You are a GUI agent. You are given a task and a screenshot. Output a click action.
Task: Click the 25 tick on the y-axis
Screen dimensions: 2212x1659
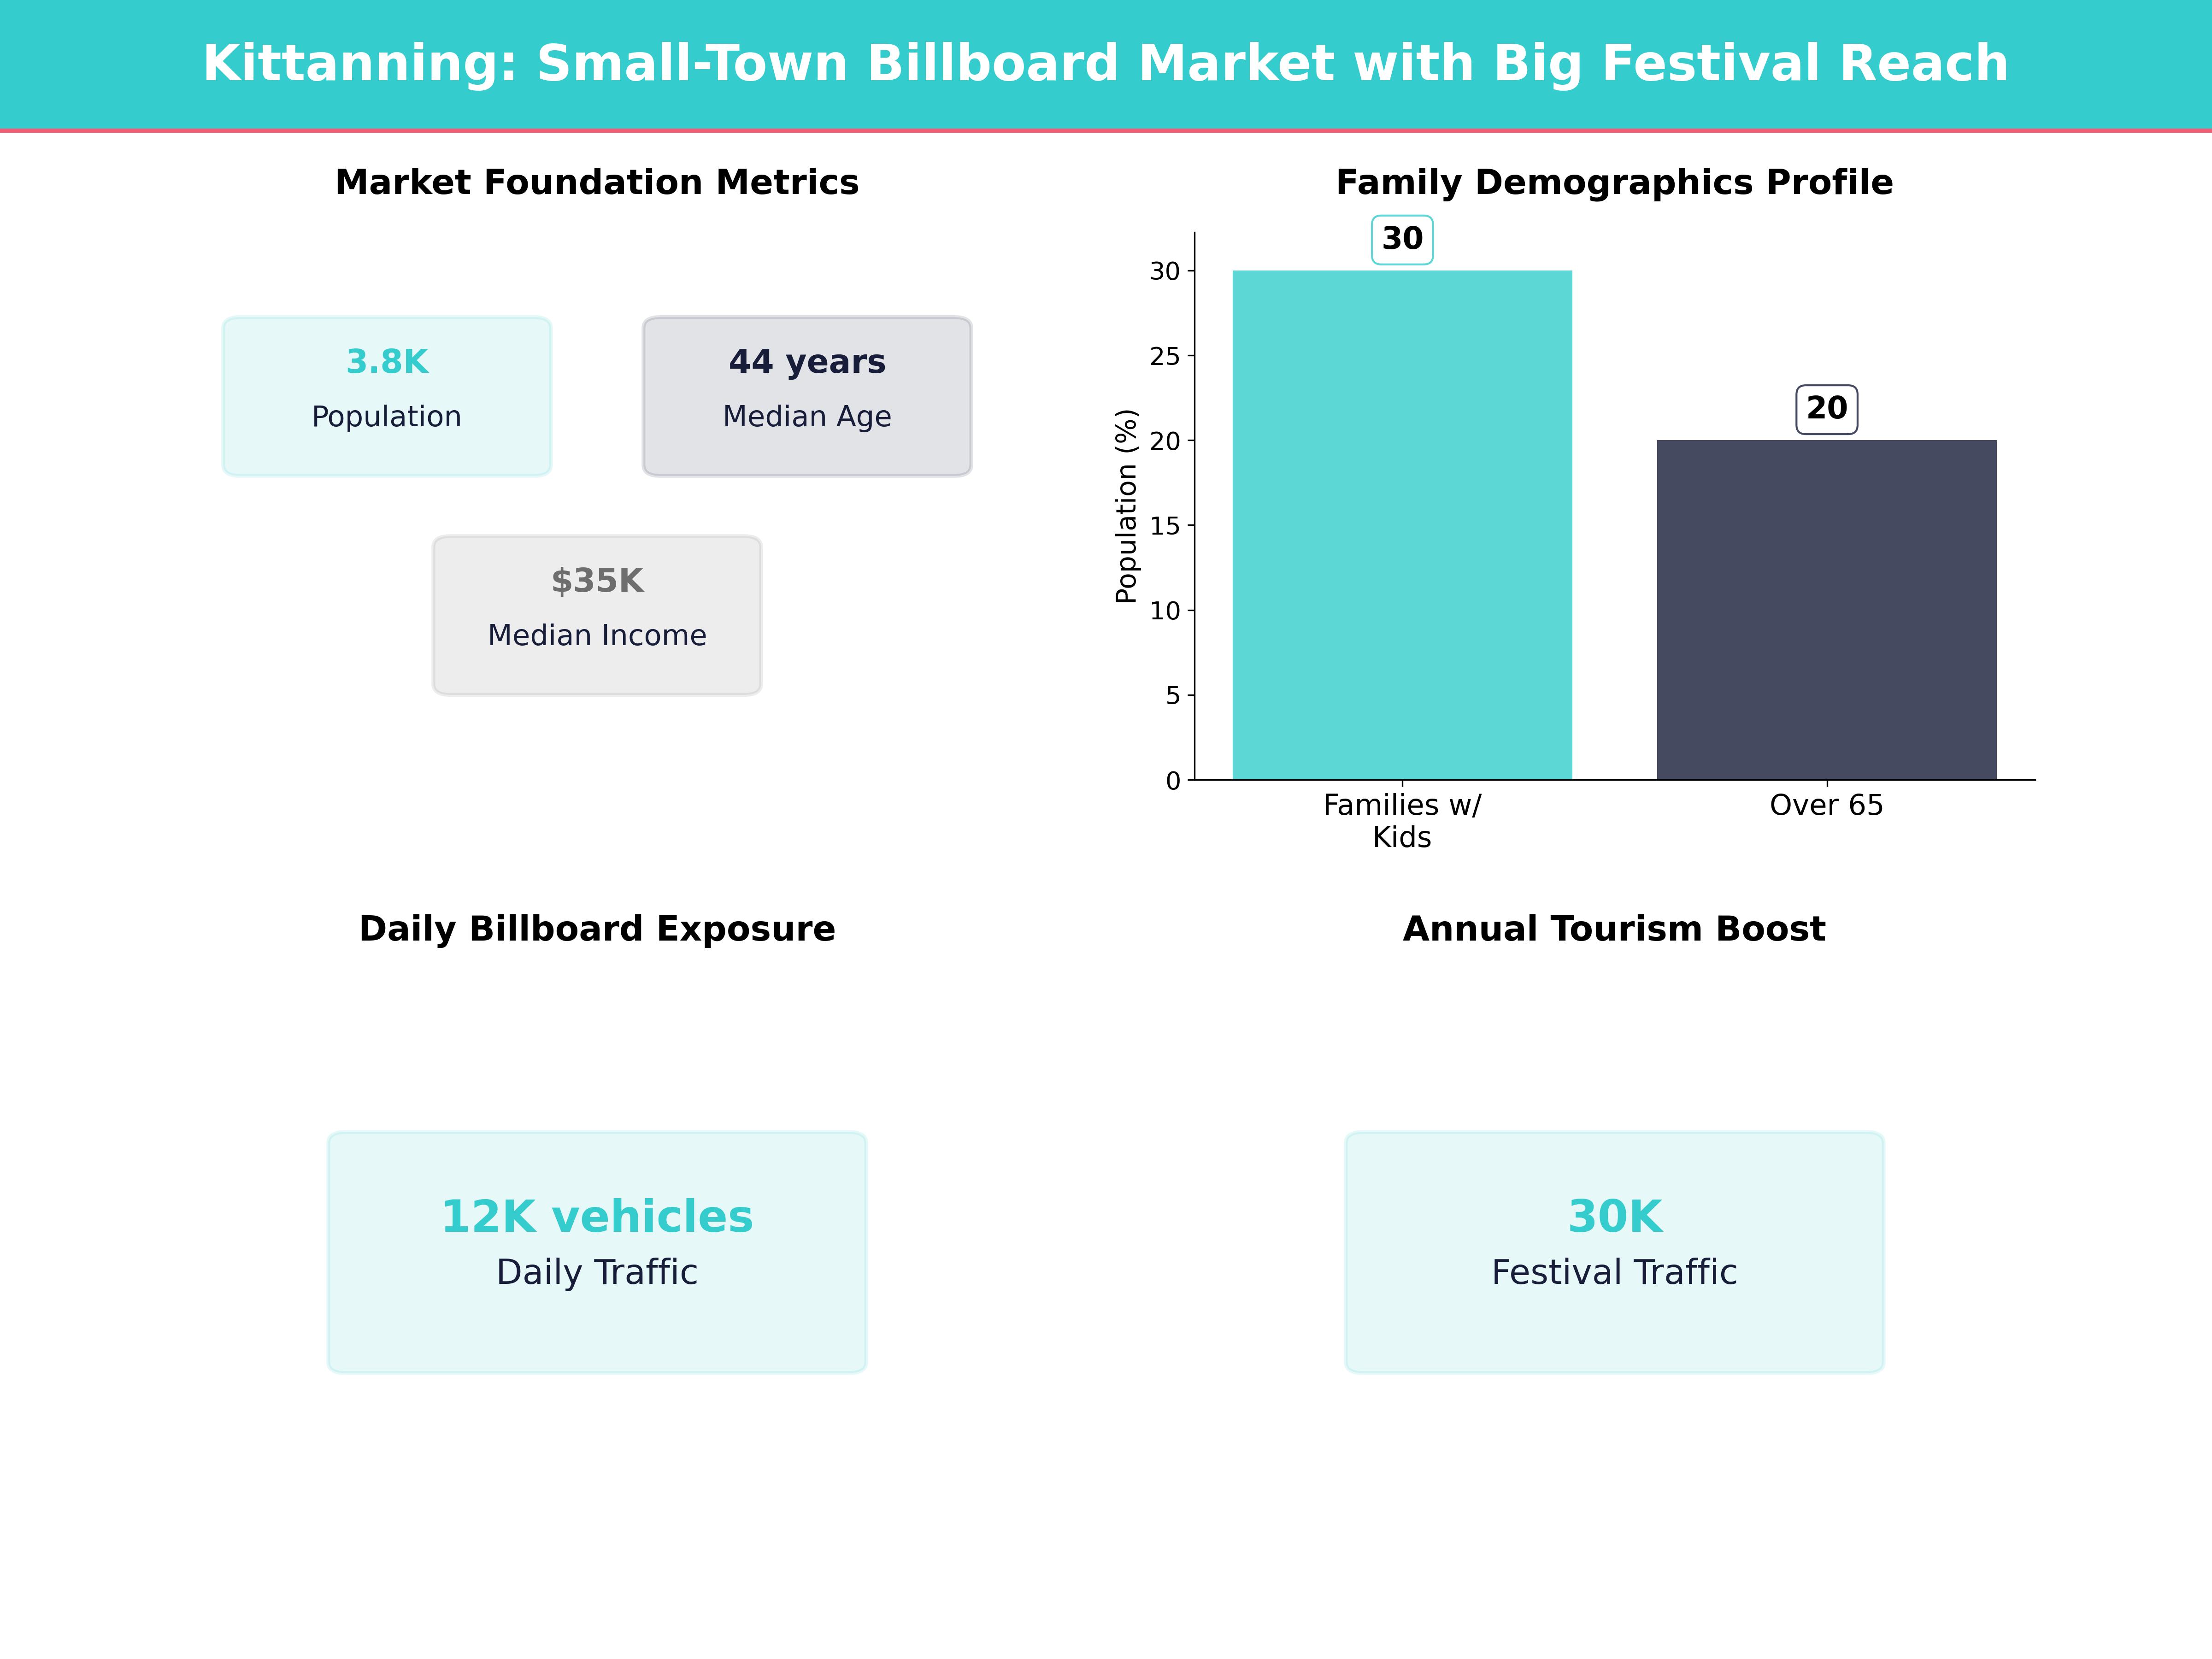click(x=1165, y=356)
